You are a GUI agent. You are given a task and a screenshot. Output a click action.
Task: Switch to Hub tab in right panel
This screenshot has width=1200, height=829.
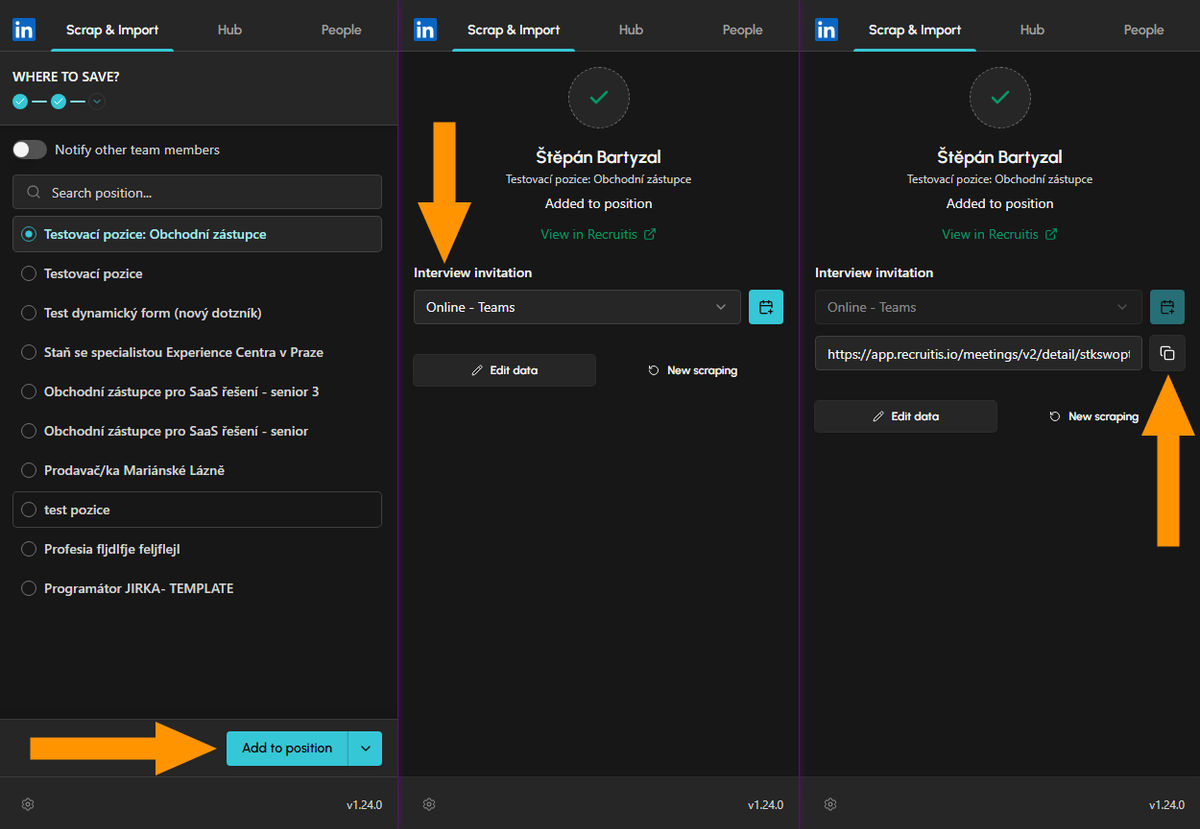click(x=1032, y=30)
